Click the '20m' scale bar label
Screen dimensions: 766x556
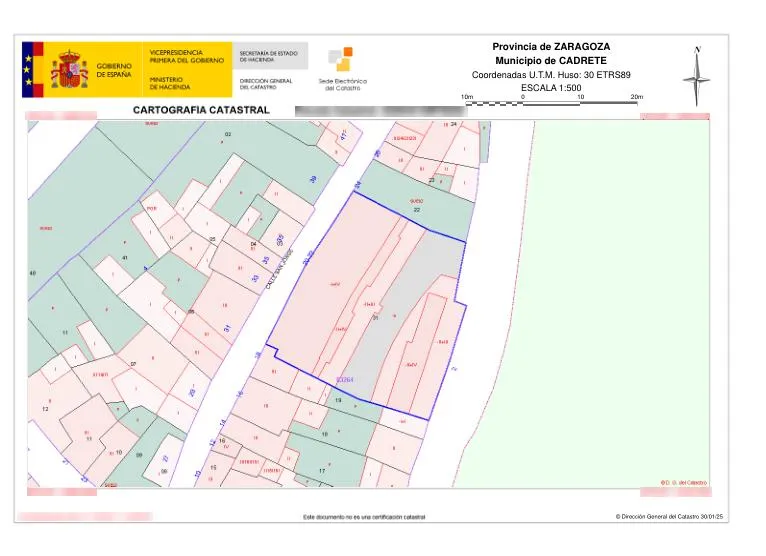[637, 97]
